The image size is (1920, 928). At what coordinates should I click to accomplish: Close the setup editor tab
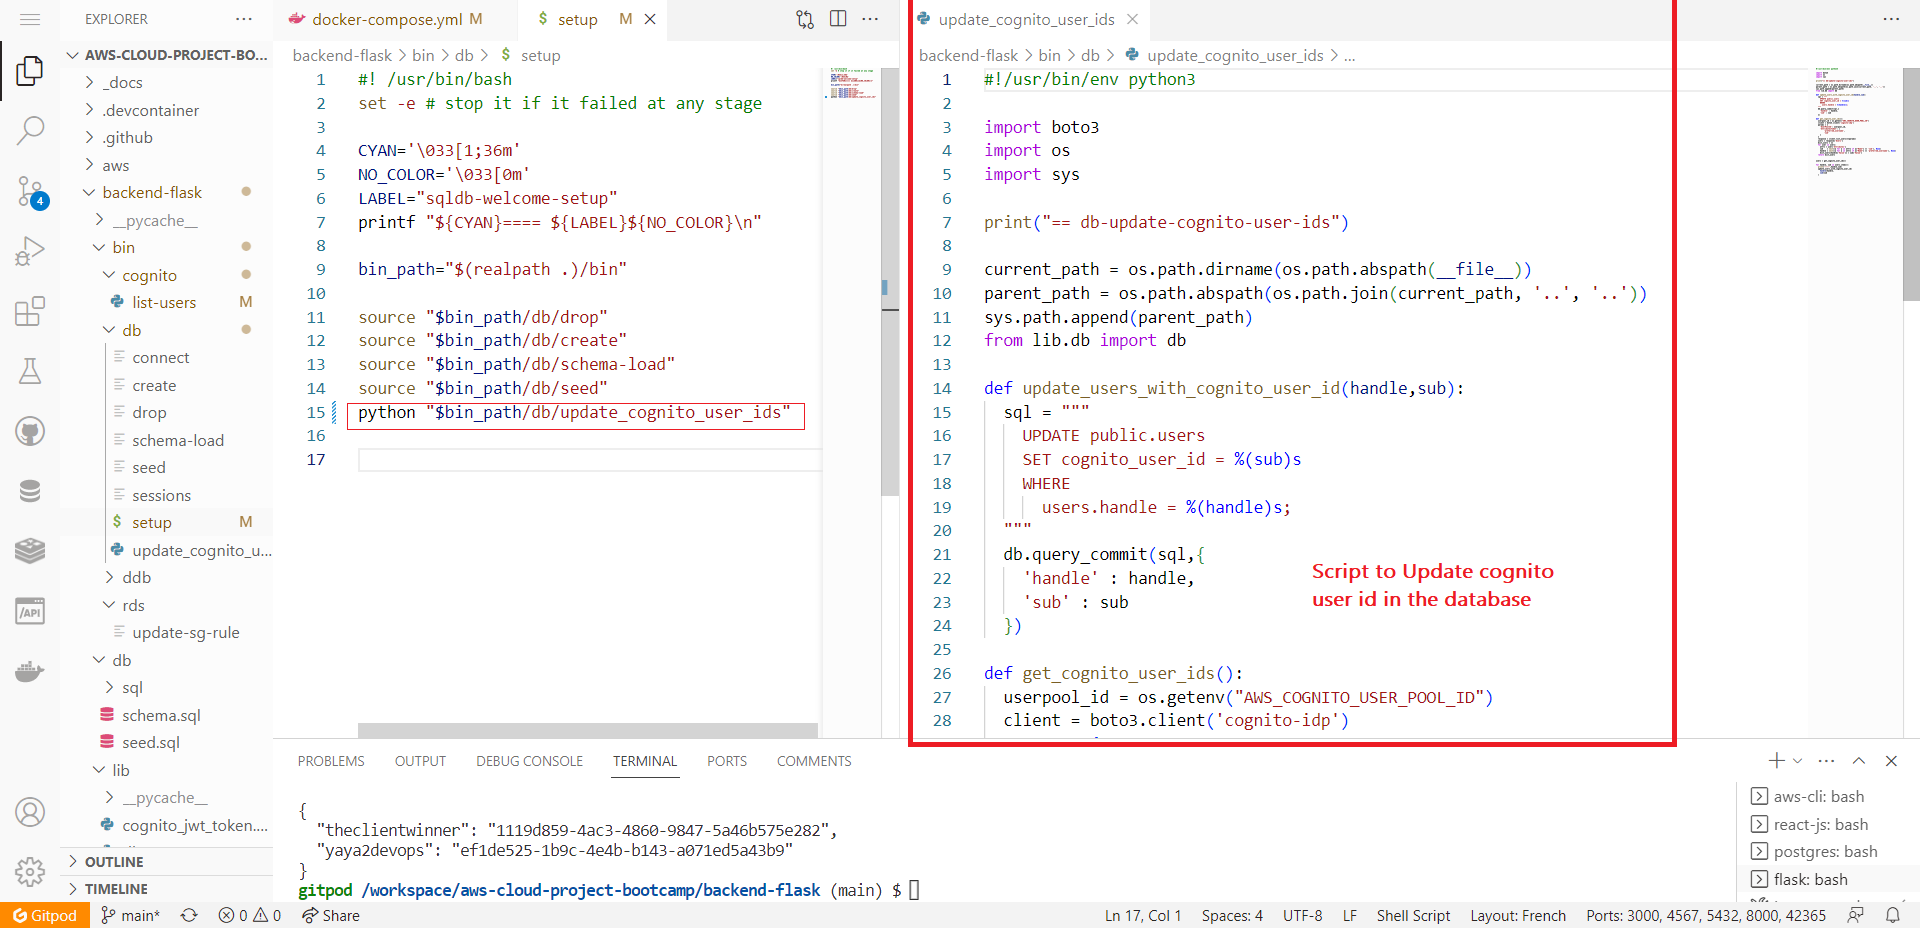(650, 19)
